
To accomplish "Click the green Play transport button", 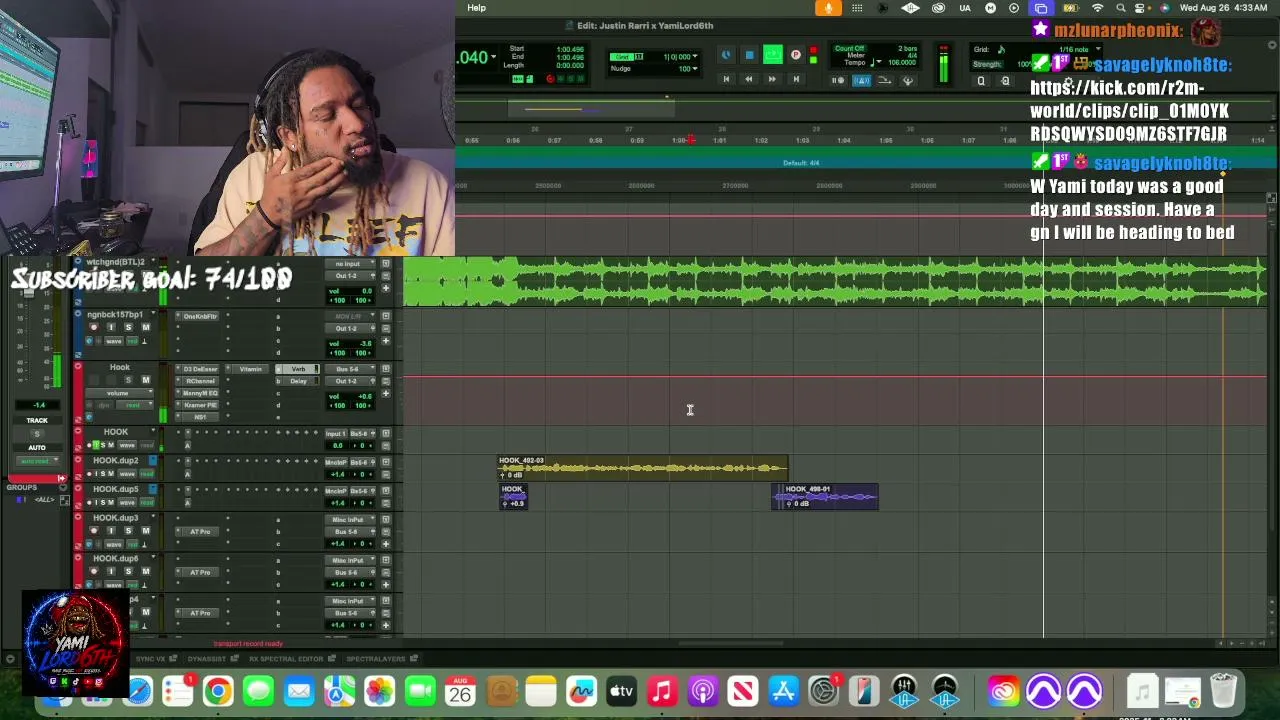I will (772, 55).
